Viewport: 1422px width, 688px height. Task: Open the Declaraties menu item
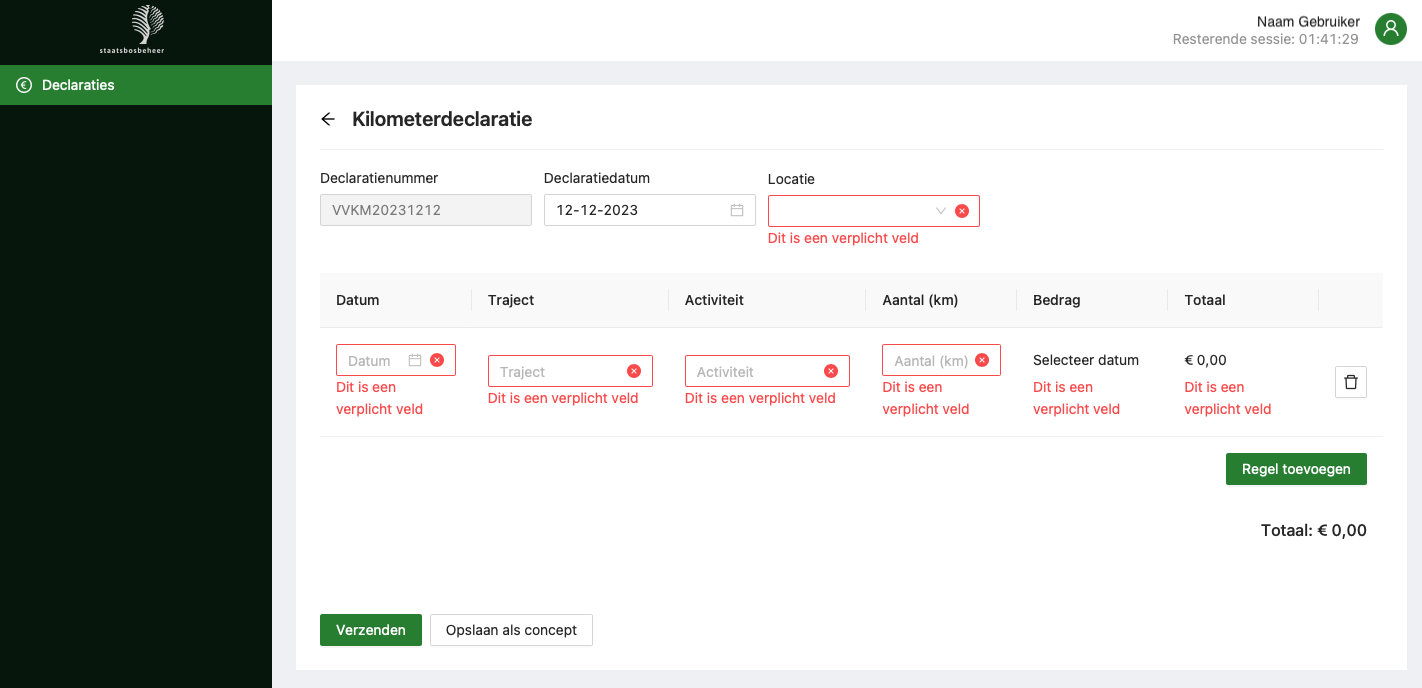[x=136, y=85]
